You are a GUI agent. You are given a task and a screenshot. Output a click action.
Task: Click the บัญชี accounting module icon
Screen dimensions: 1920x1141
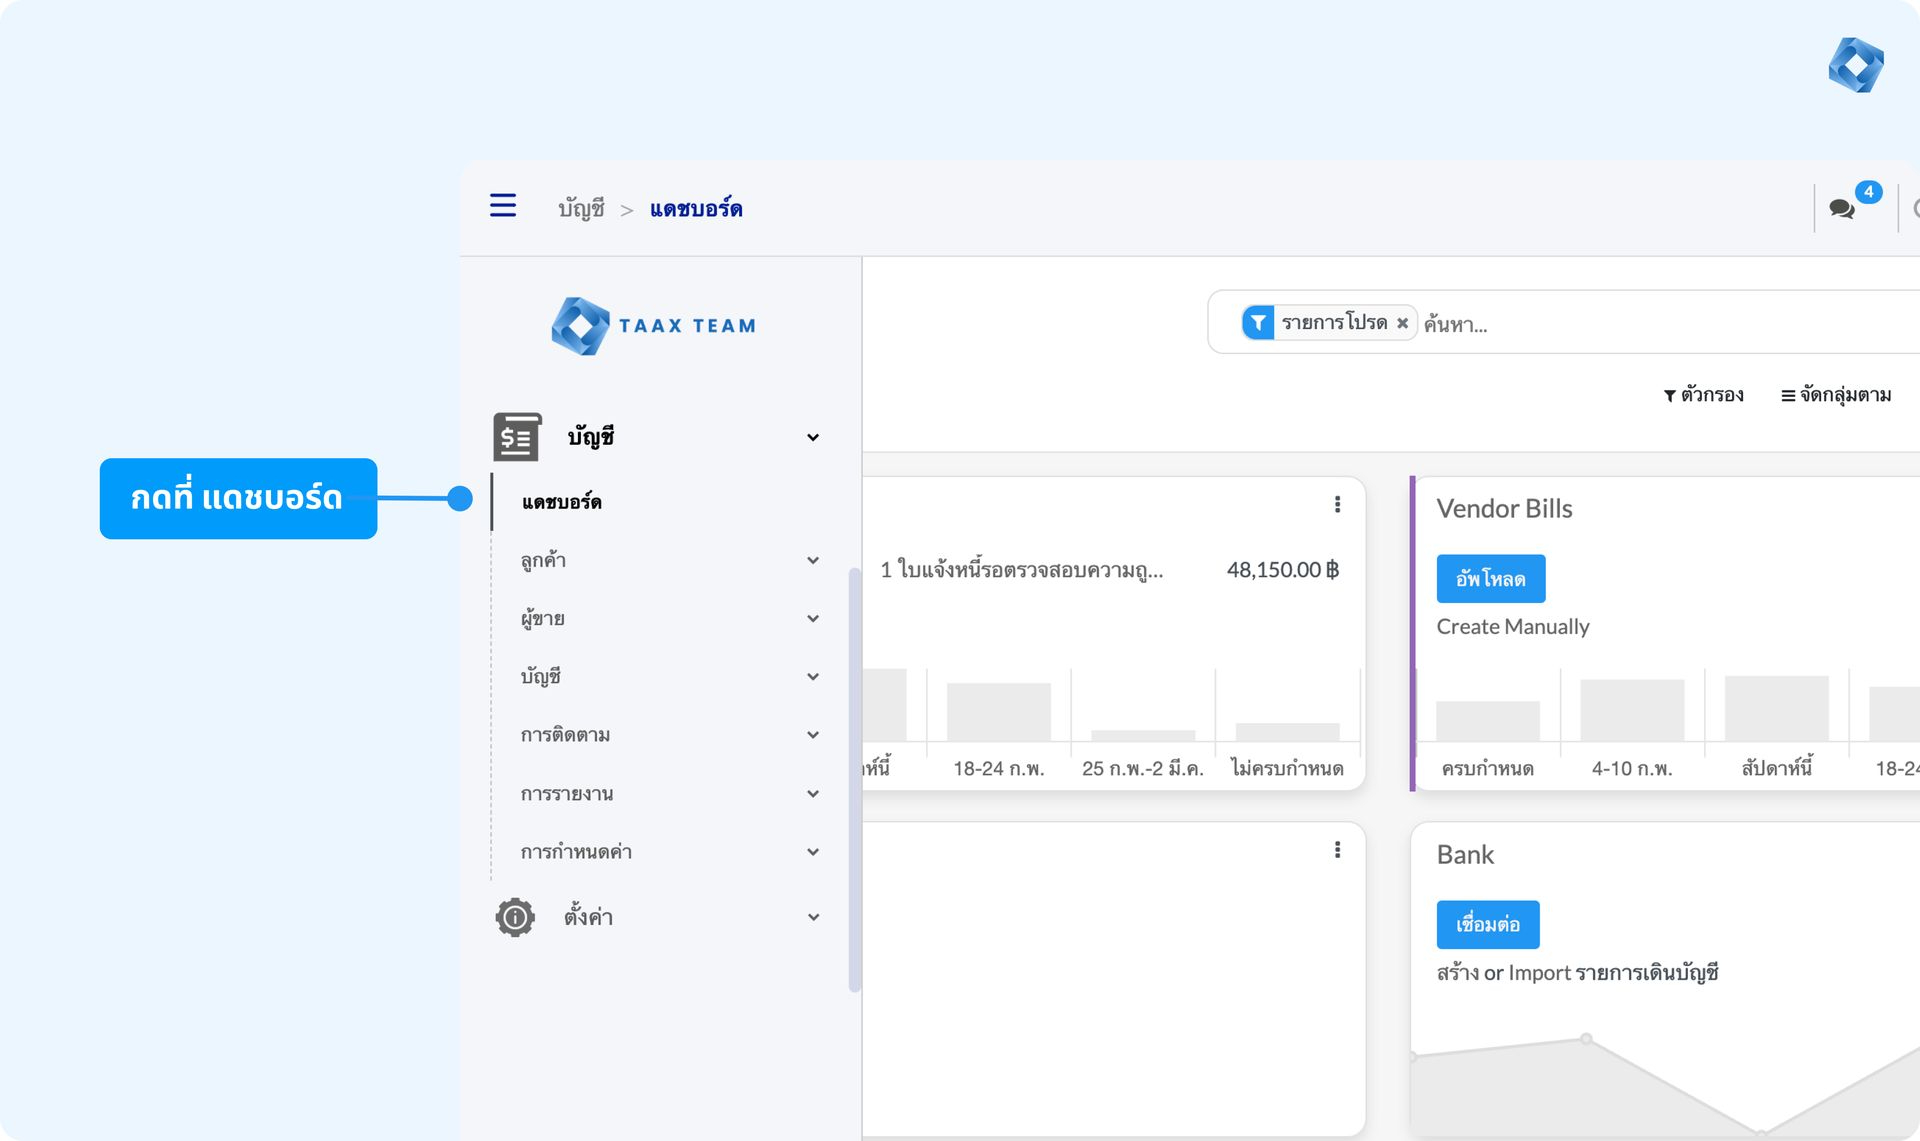point(517,437)
